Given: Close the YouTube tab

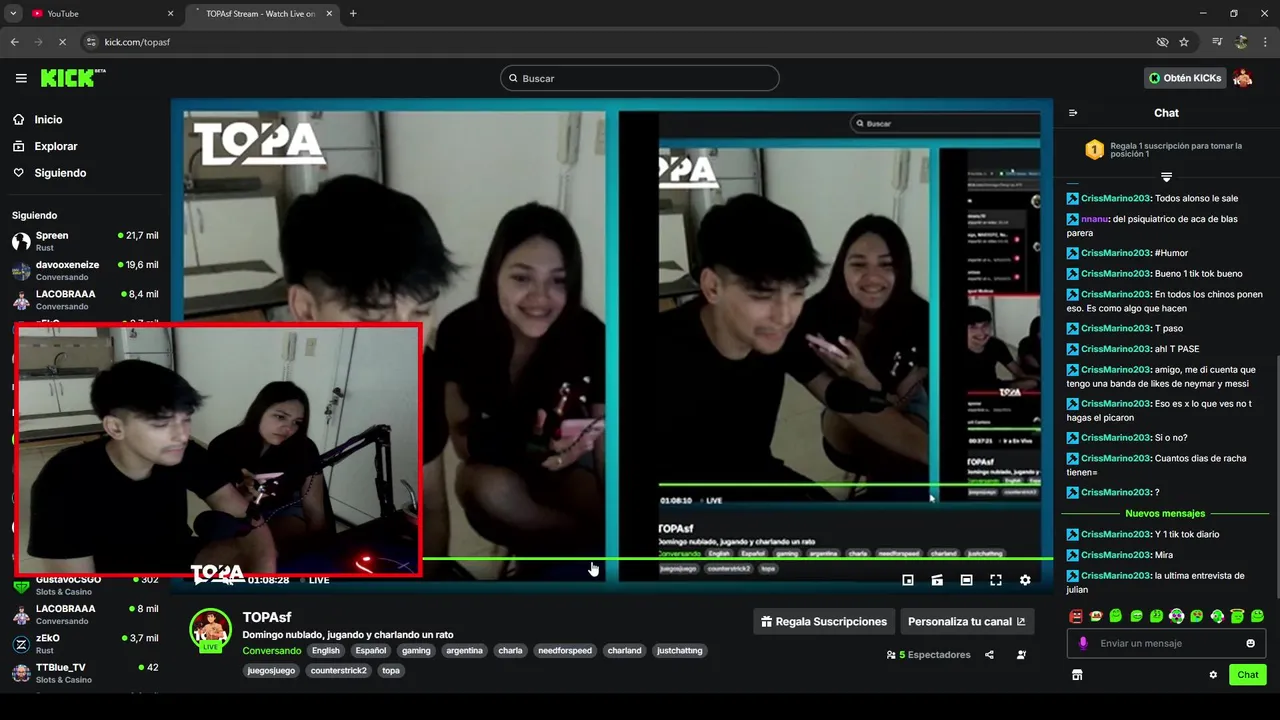Looking at the screenshot, I should [x=170, y=13].
